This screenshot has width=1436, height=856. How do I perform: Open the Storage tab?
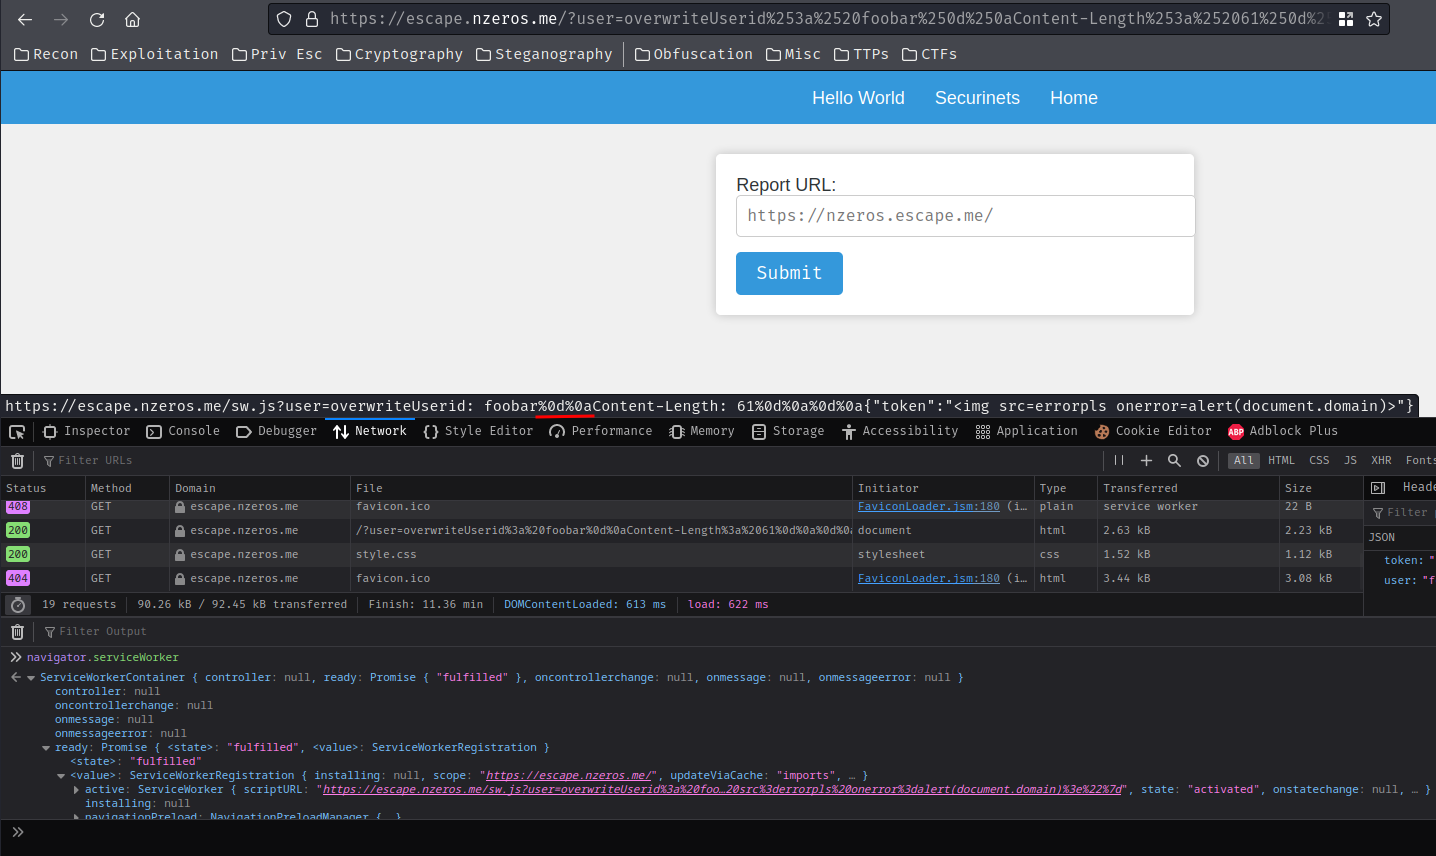point(788,432)
